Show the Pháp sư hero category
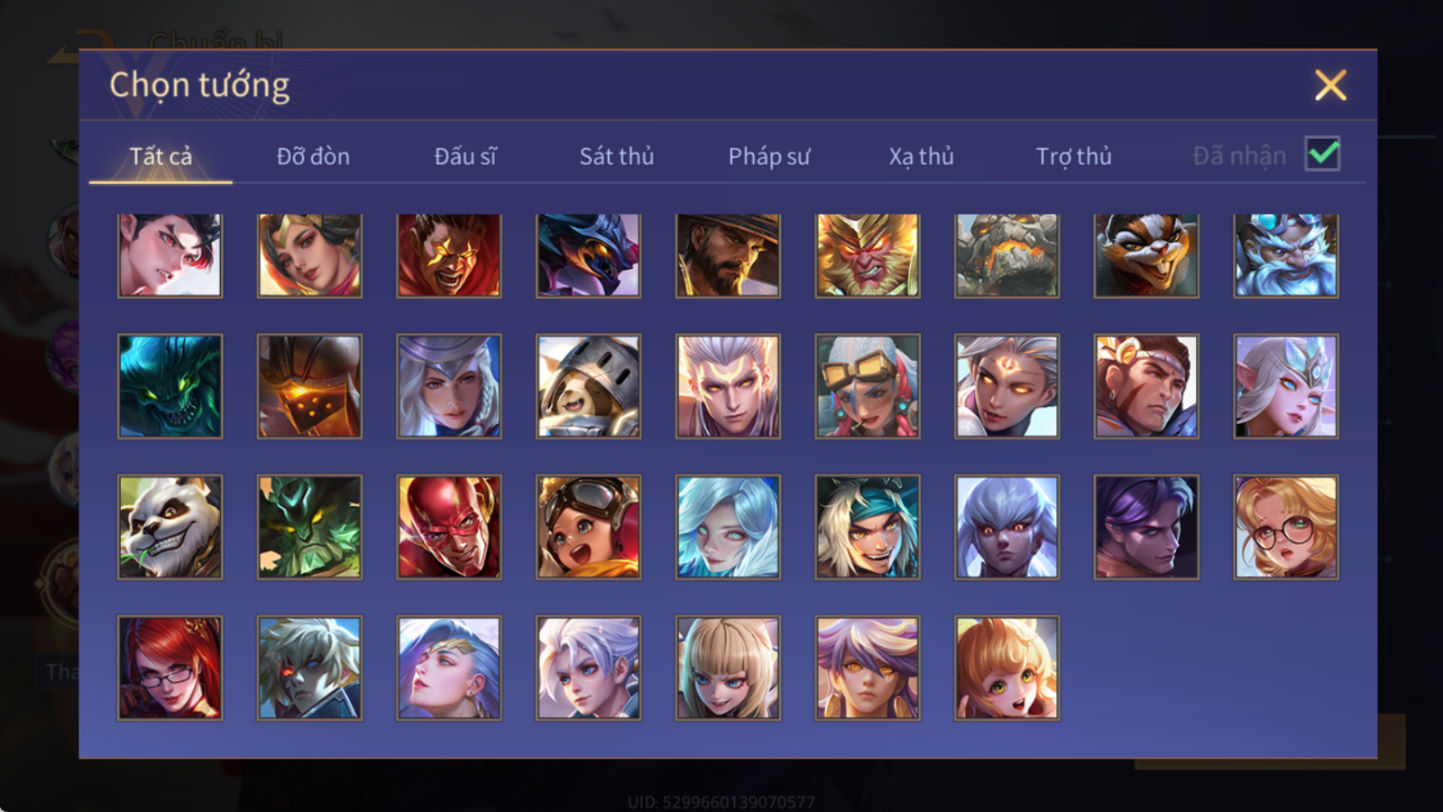Viewport: 1443px width, 812px height. pos(769,156)
